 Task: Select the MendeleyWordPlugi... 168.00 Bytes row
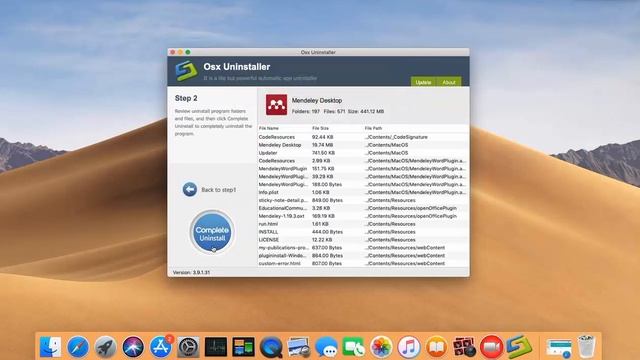(x=363, y=184)
